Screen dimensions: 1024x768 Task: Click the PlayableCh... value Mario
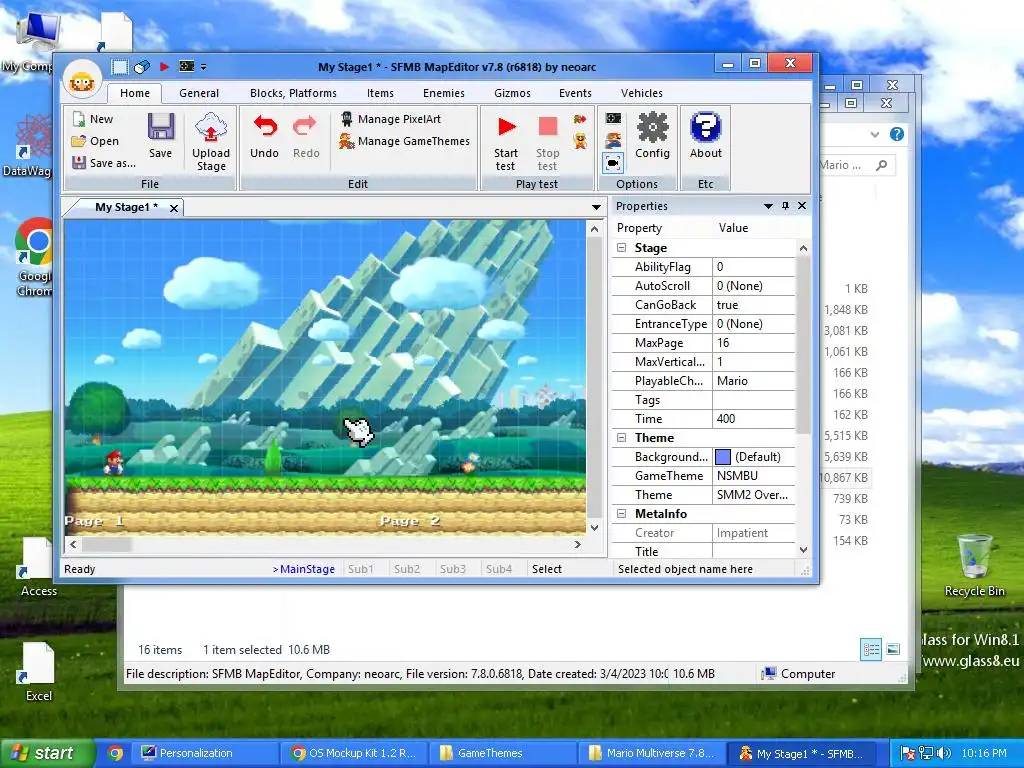click(754, 381)
